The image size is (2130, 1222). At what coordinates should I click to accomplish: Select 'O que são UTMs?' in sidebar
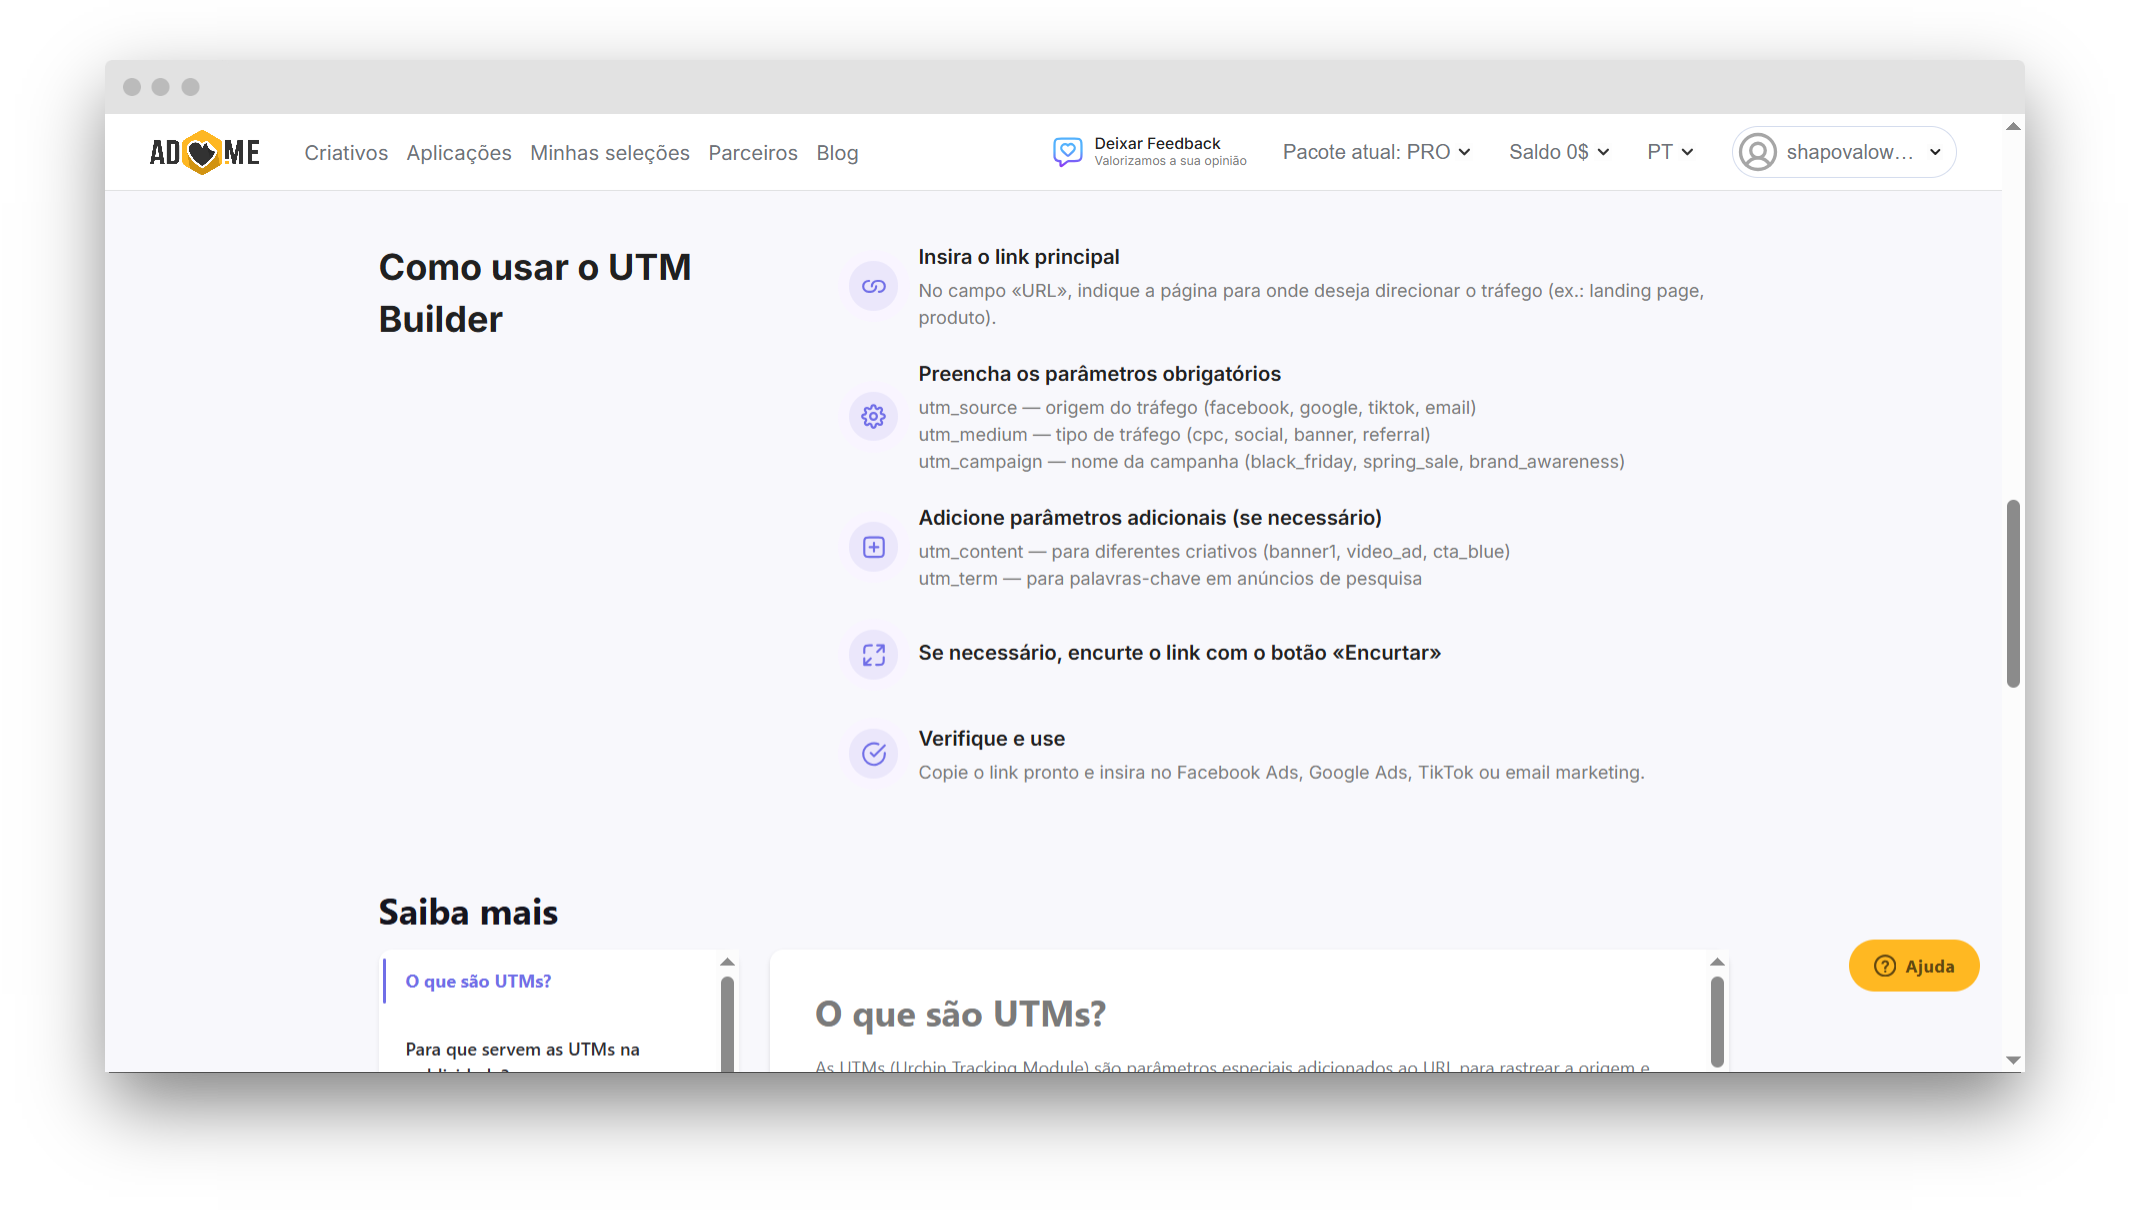[477, 981]
